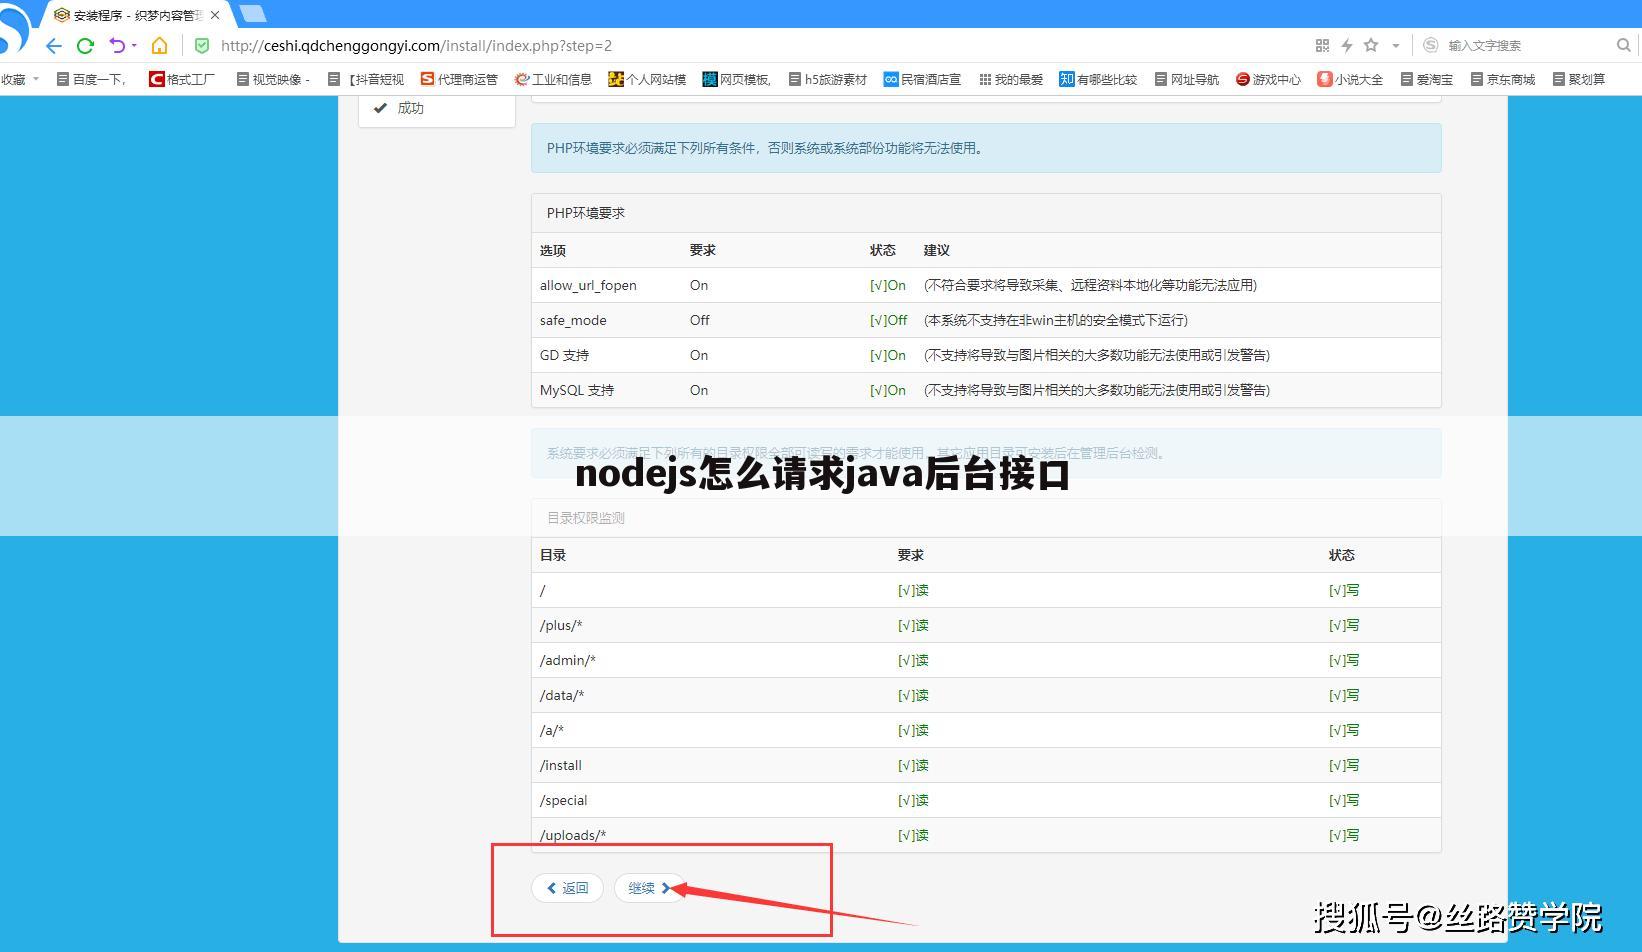
Task: Click the [√]Off status for safe_mode
Action: [x=888, y=320]
